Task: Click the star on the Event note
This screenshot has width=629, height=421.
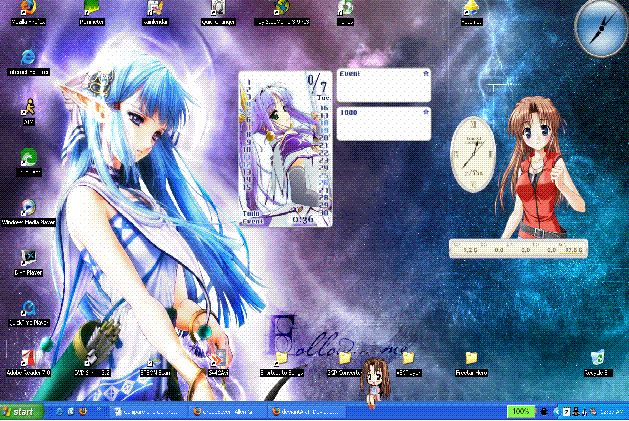Action: [426, 73]
